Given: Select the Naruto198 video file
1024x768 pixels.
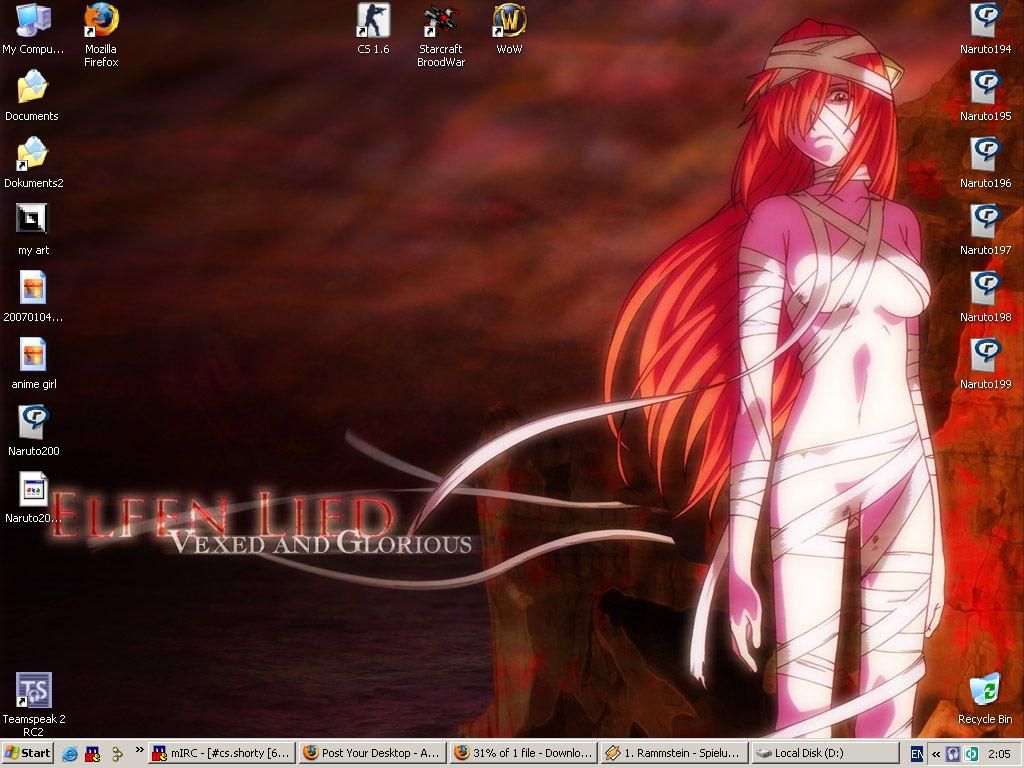Looking at the screenshot, I should pyautogui.click(x=985, y=297).
